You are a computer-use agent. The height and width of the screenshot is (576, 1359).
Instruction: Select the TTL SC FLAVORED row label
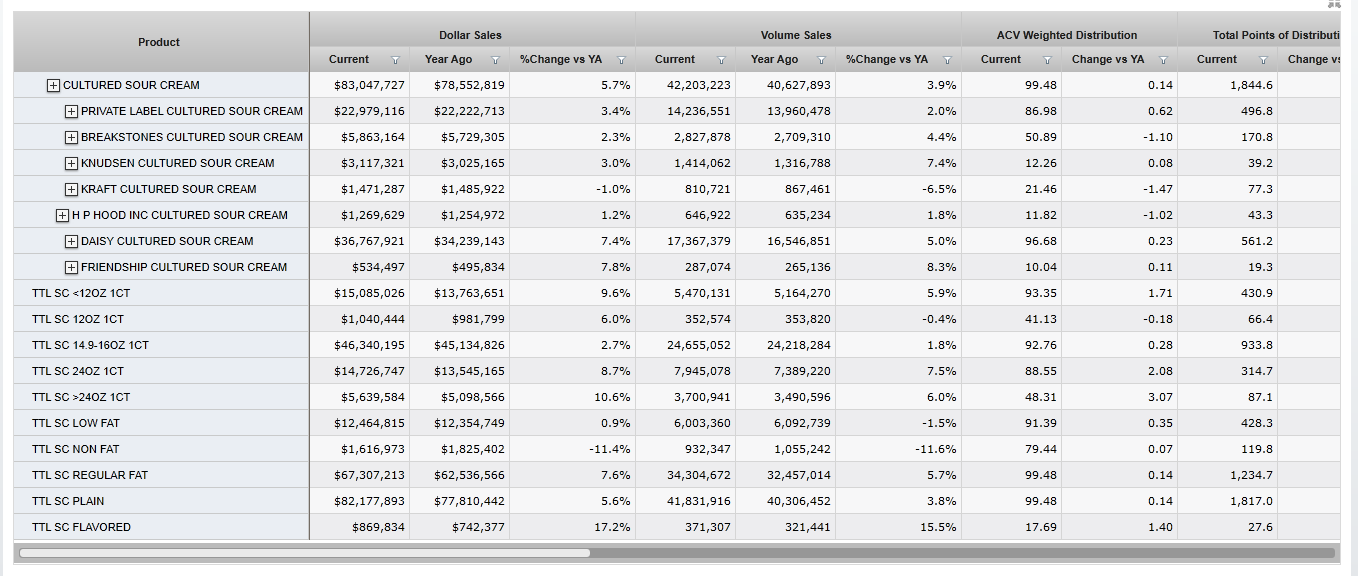pyautogui.click(x=81, y=527)
